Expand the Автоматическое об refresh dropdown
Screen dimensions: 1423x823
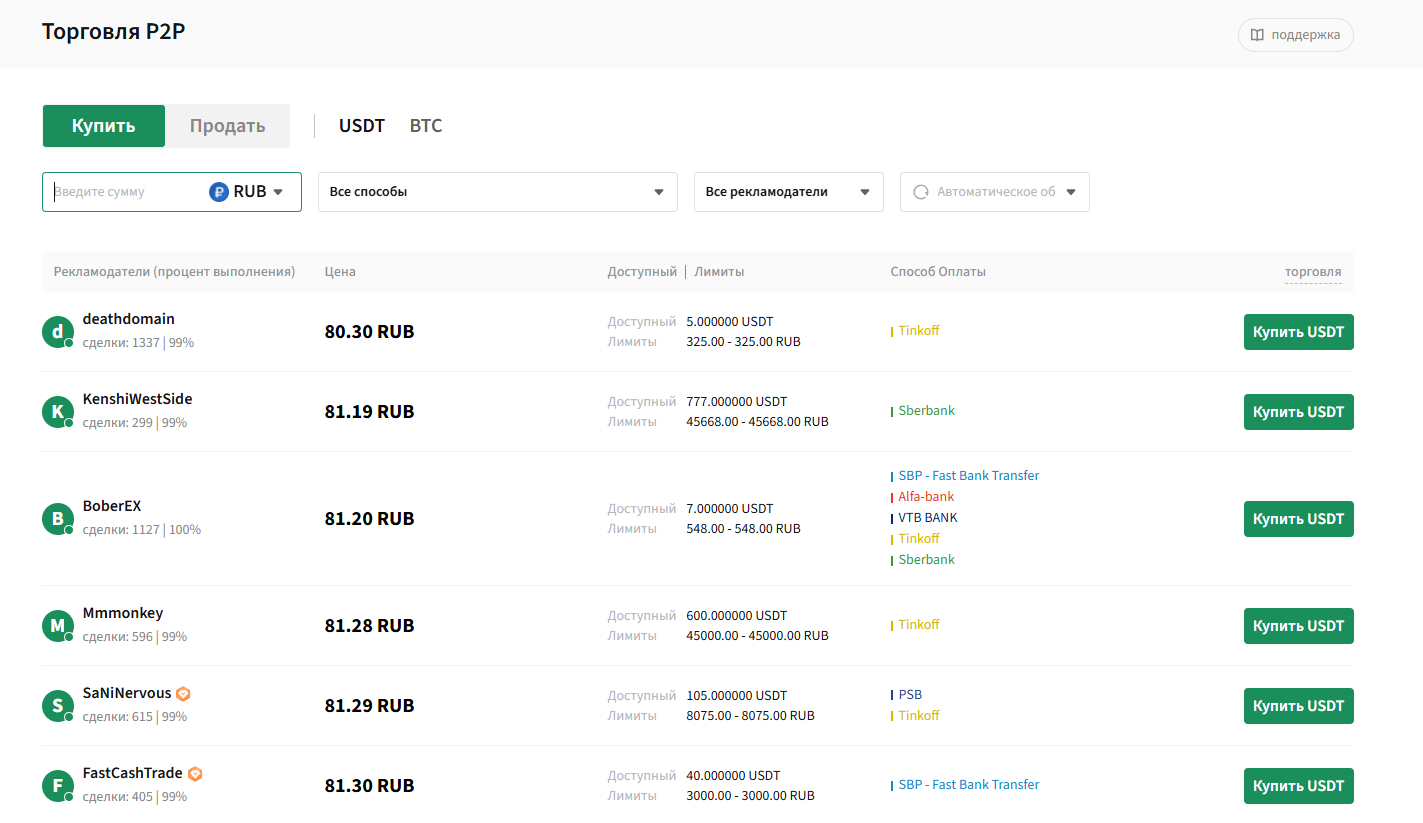(995, 192)
